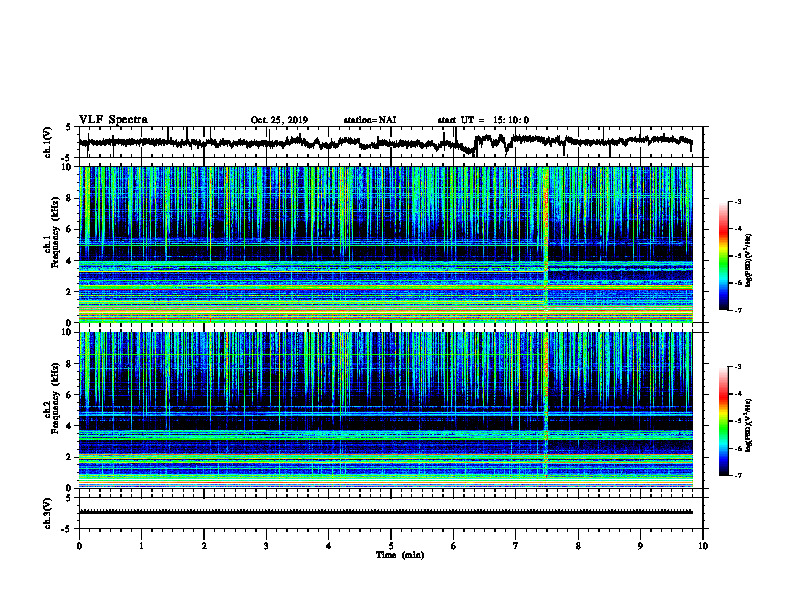Image resolution: width=792 pixels, height=612 pixels.
Task: Click the "5" top tick of ch.1(V) axis
Action: click(x=68, y=128)
